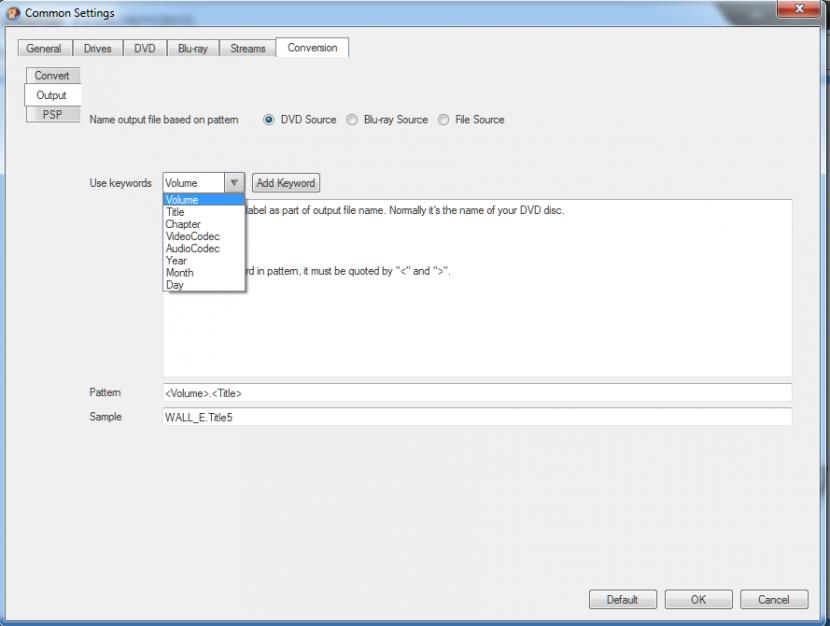
Task: Select Blu-ray Source radio button
Action: click(x=352, y=120)
